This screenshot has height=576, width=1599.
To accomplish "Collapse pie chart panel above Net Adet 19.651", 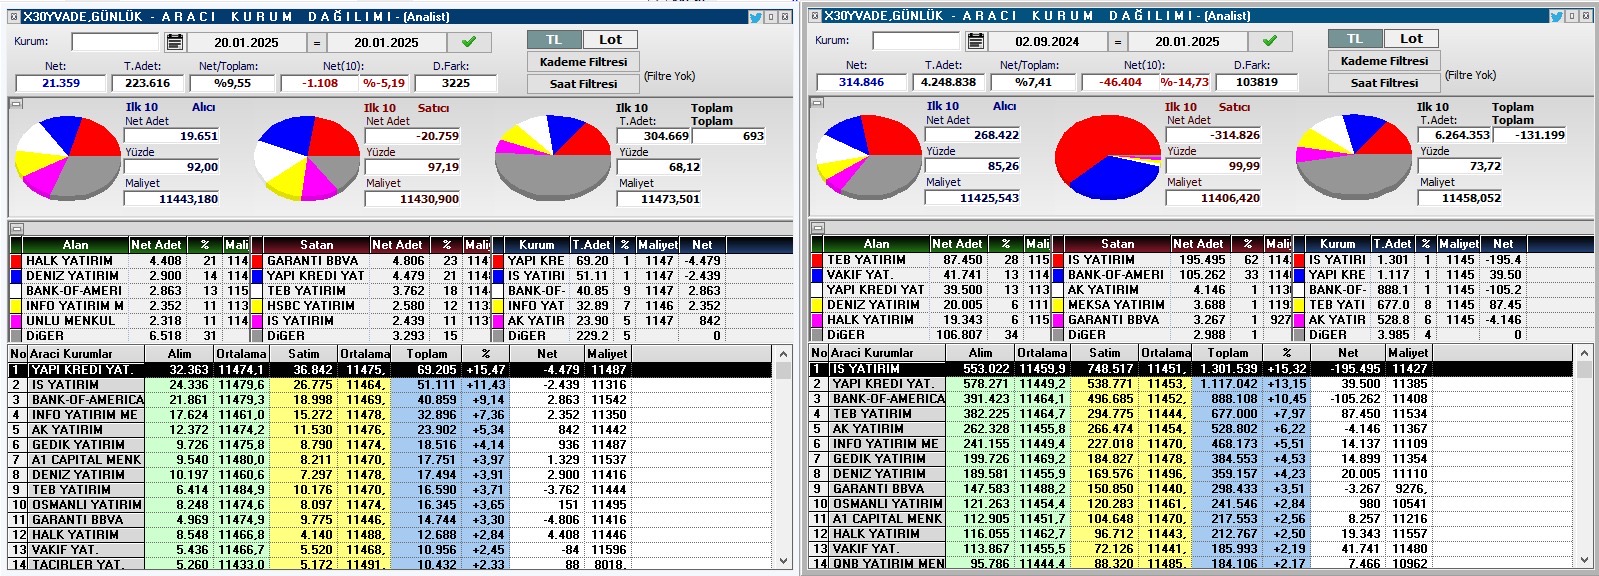I will [16, 104].
